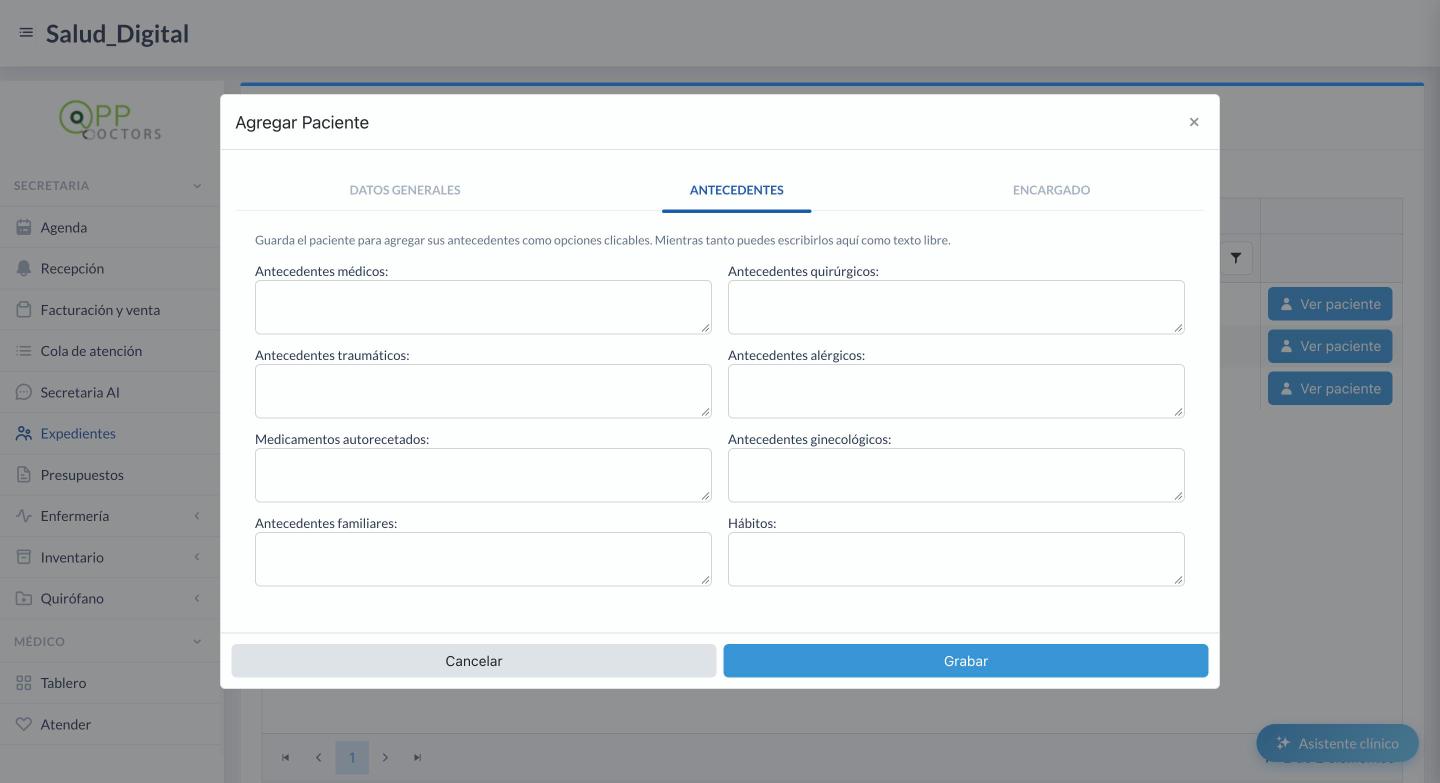1440x783 pixels.
Task: Go to the previous results page
Action: (x=319, y=757)
